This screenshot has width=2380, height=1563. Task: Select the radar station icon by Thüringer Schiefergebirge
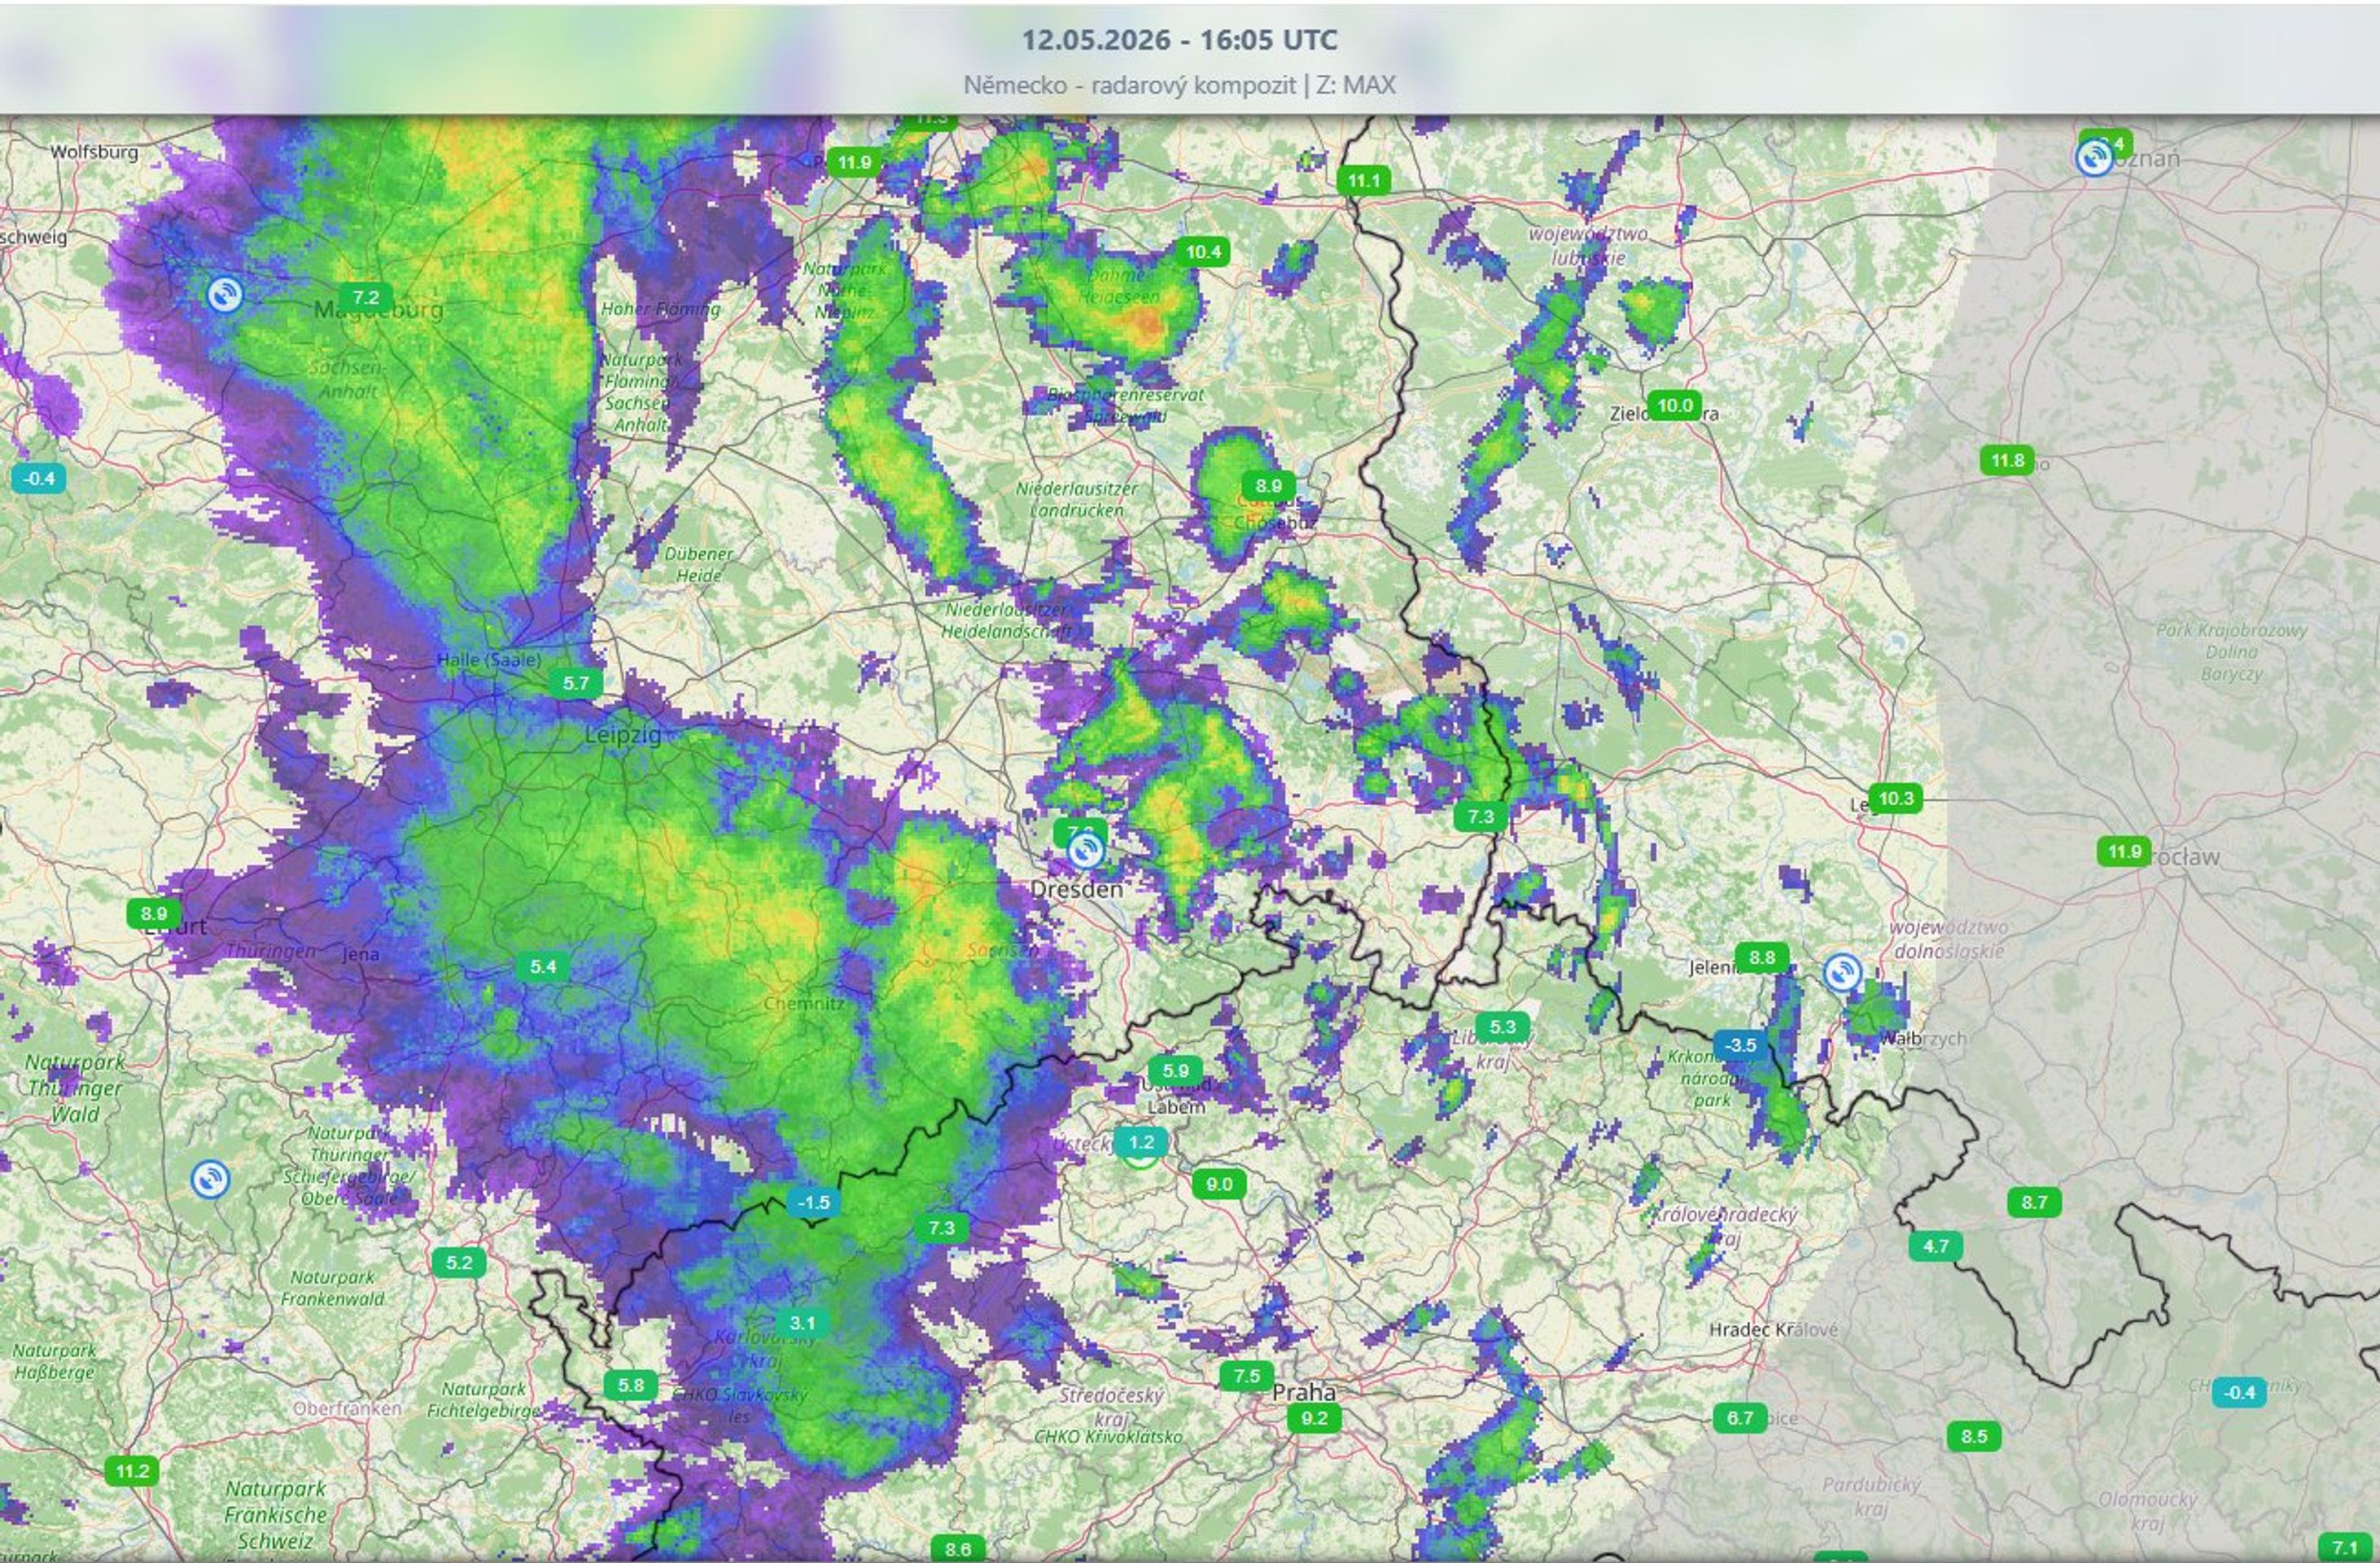click(x=210, y=1179)
